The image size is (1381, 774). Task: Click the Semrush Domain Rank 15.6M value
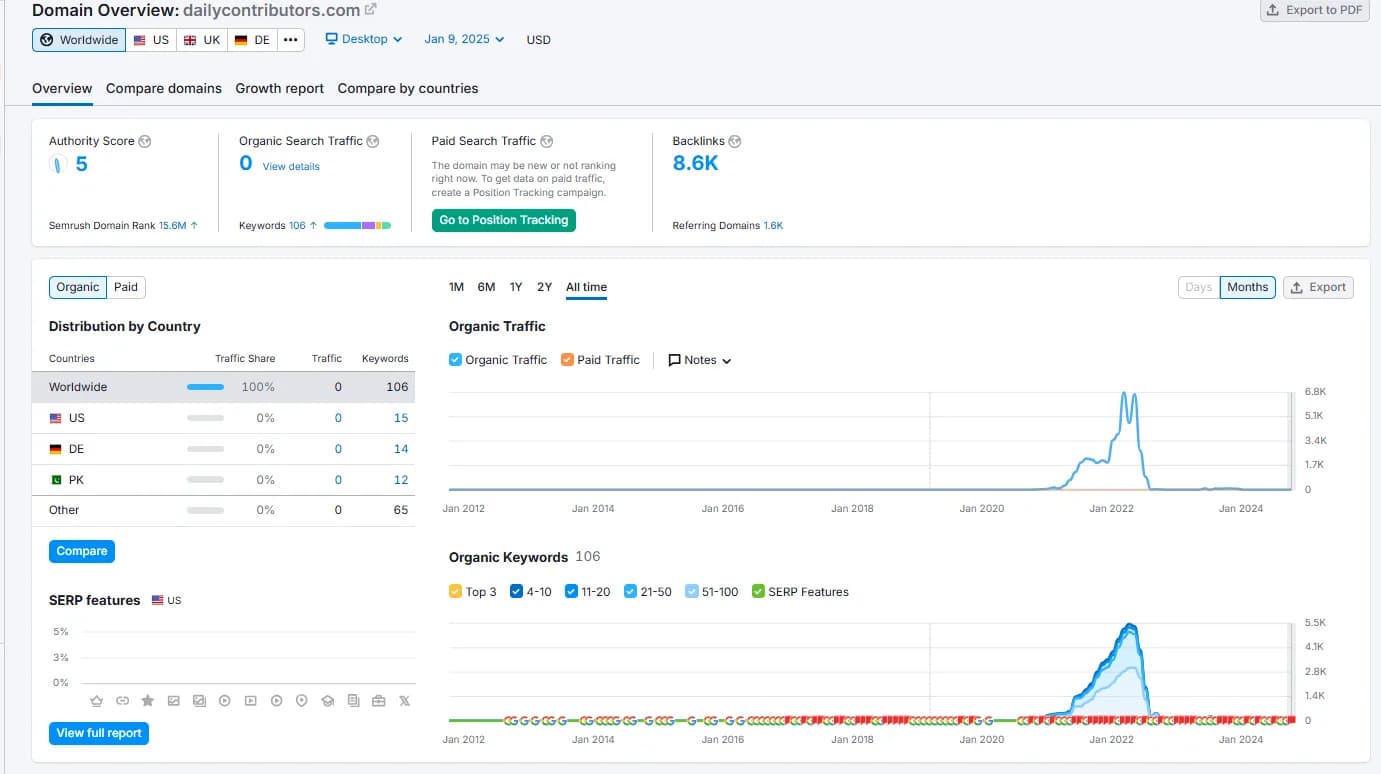click(x=173, y=226)
